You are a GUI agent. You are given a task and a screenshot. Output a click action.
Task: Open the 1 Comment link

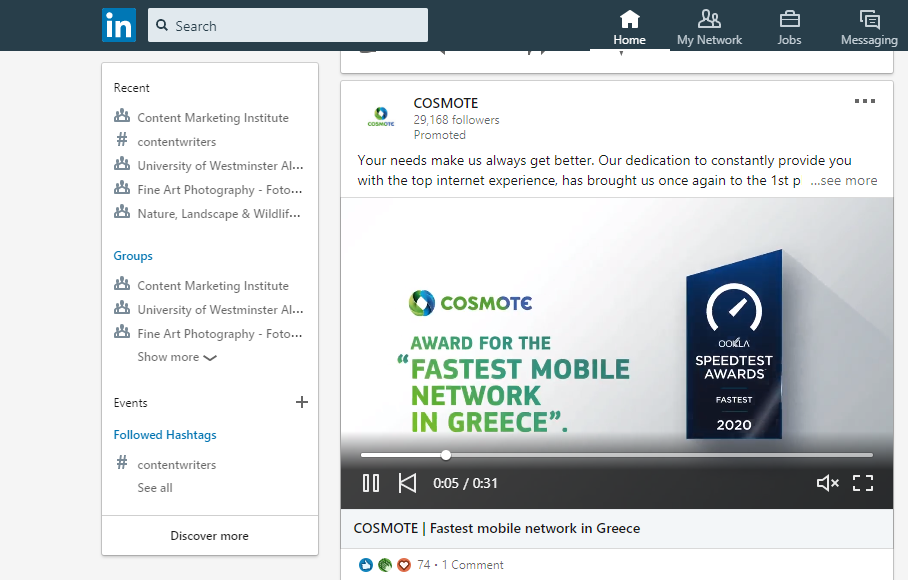473,565
